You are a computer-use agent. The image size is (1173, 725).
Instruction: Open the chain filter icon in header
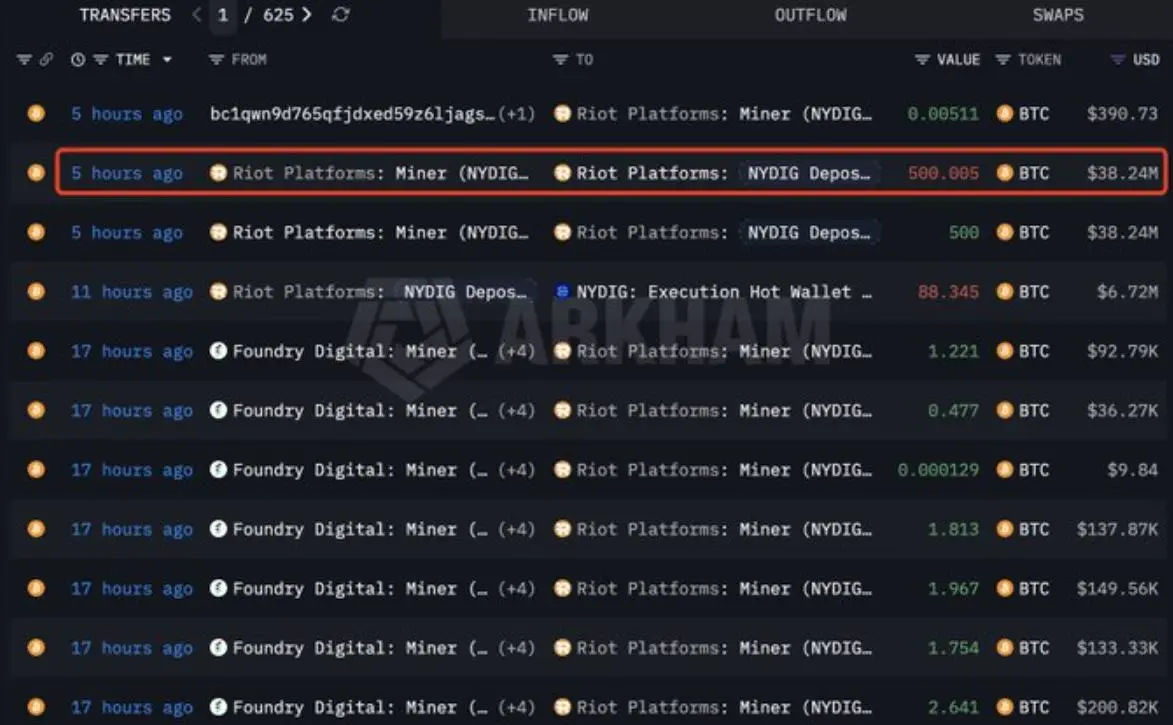pyautogui.click(x=24, y=59)
